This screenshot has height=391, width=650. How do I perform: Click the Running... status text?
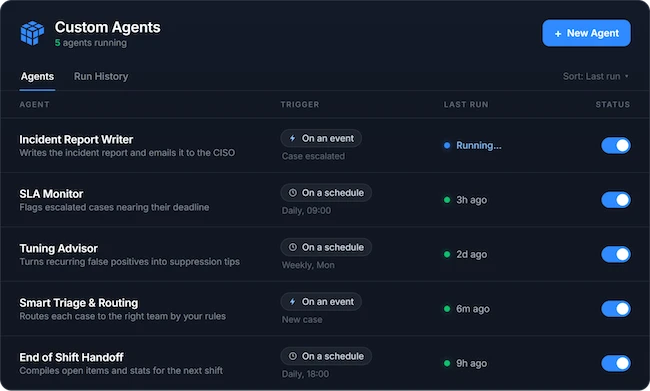[x=479, y=146]
